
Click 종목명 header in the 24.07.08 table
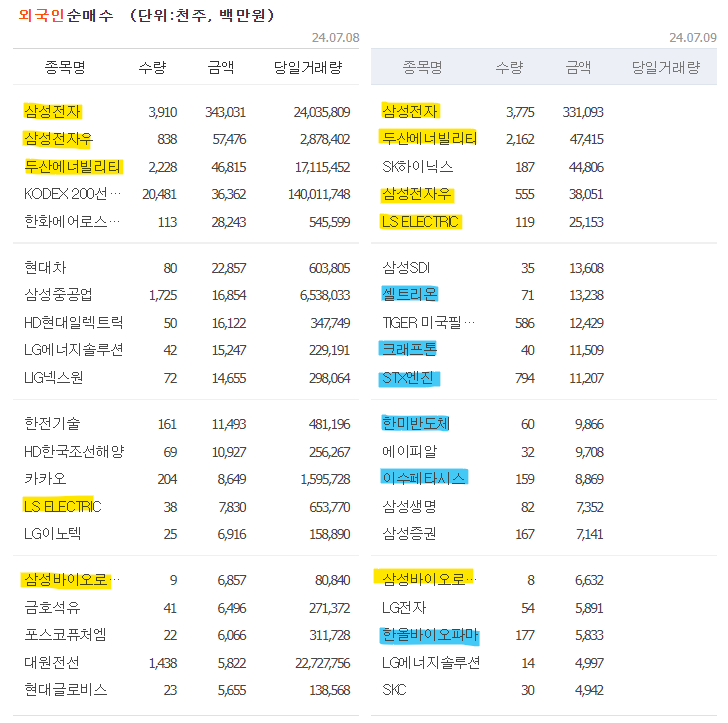pyautogui.click(x=65, y=68)
